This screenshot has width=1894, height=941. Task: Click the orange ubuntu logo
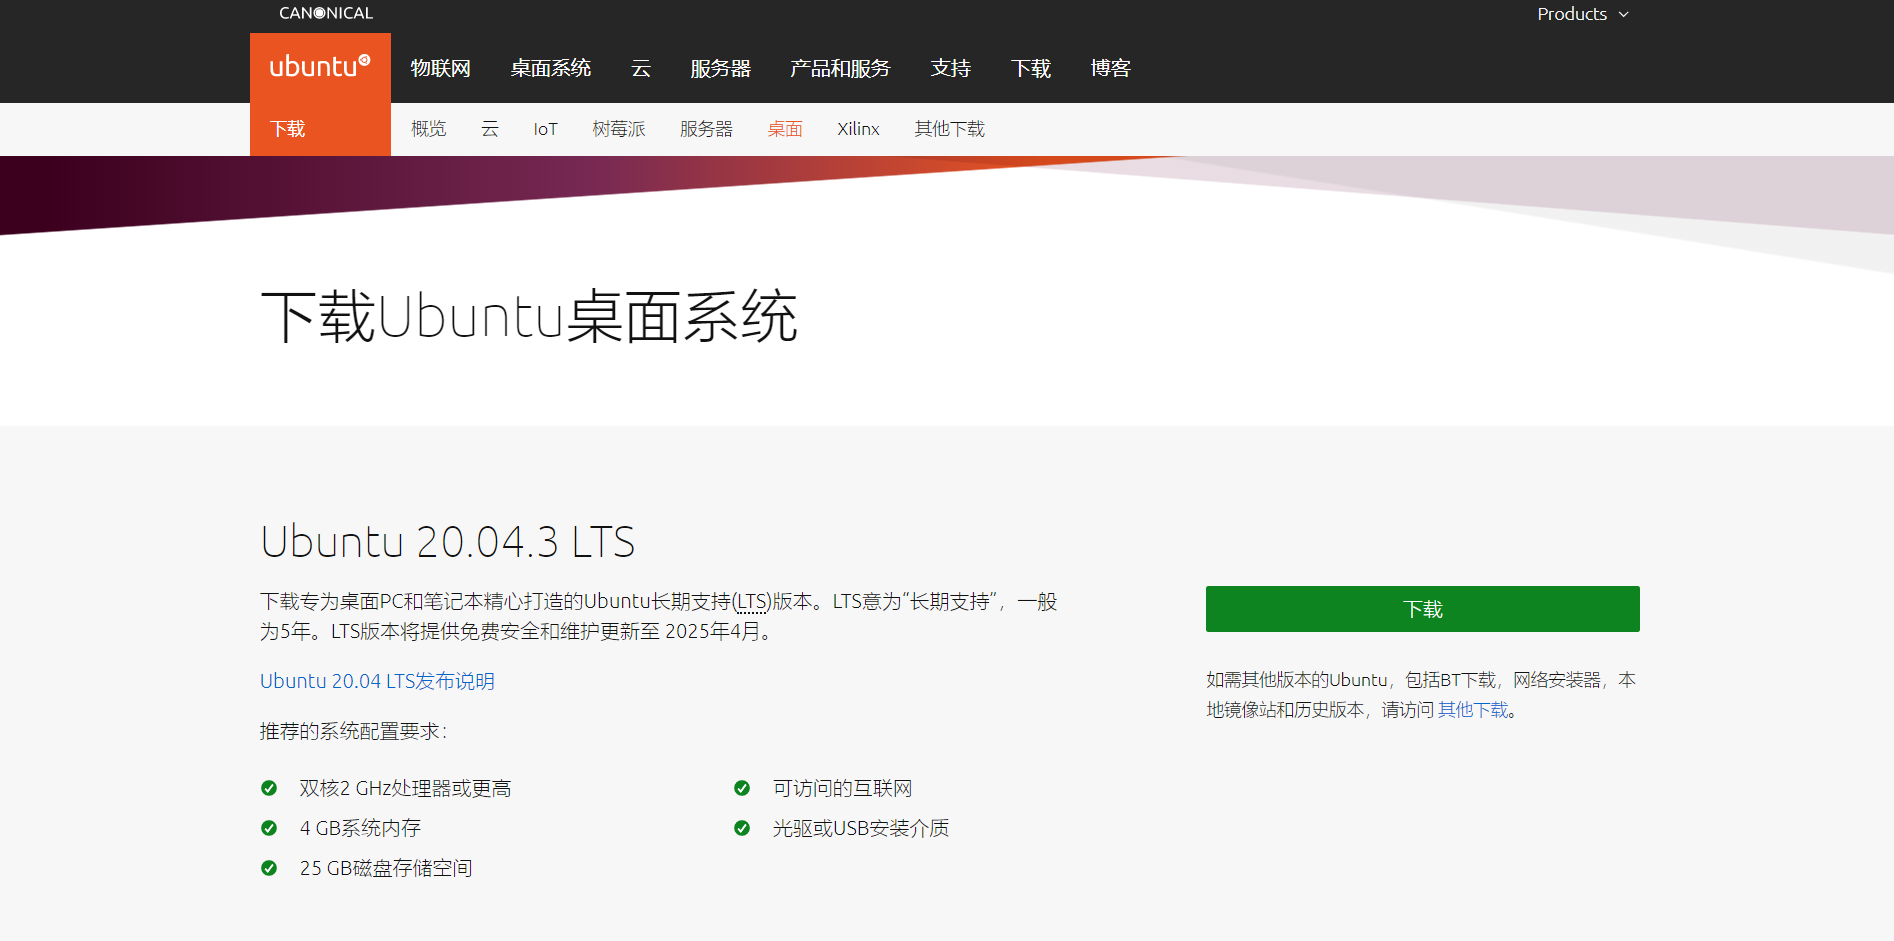[320, 67]
